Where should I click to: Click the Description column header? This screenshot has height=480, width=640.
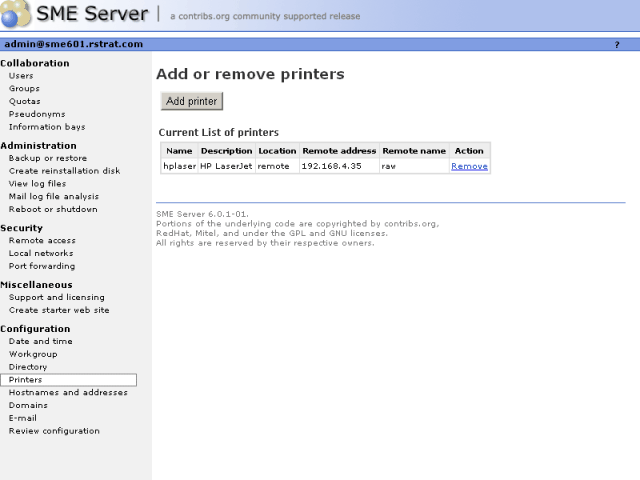[x=227, y=151]
